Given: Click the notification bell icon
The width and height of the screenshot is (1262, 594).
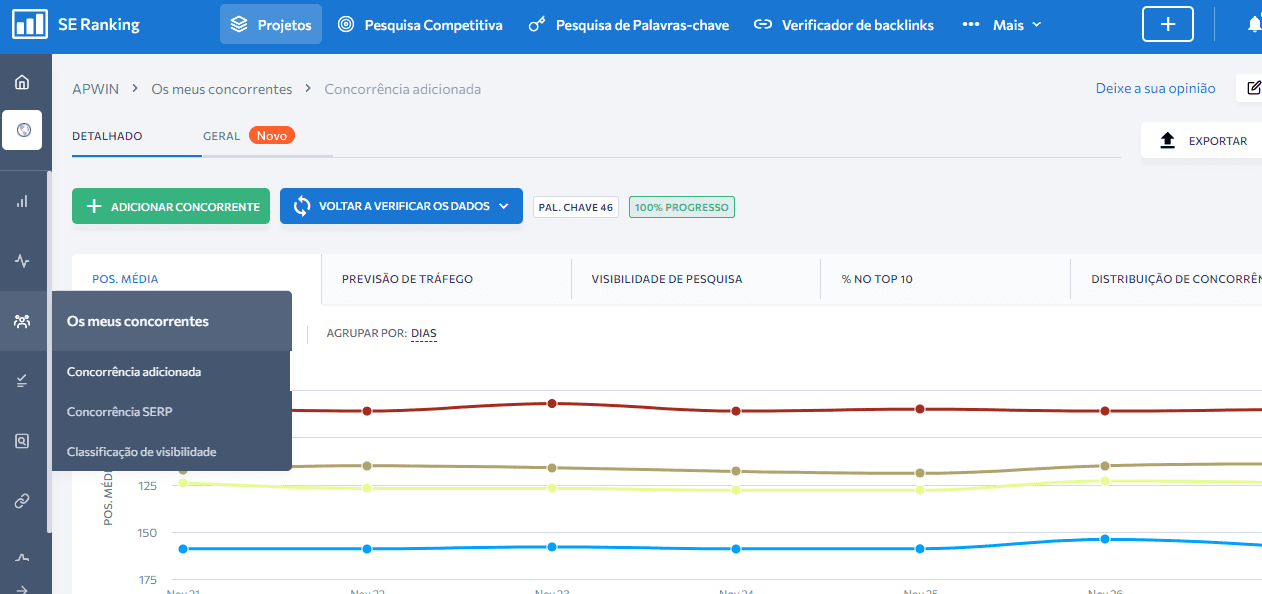Looking at the screenshot, I should point(1253,23).
